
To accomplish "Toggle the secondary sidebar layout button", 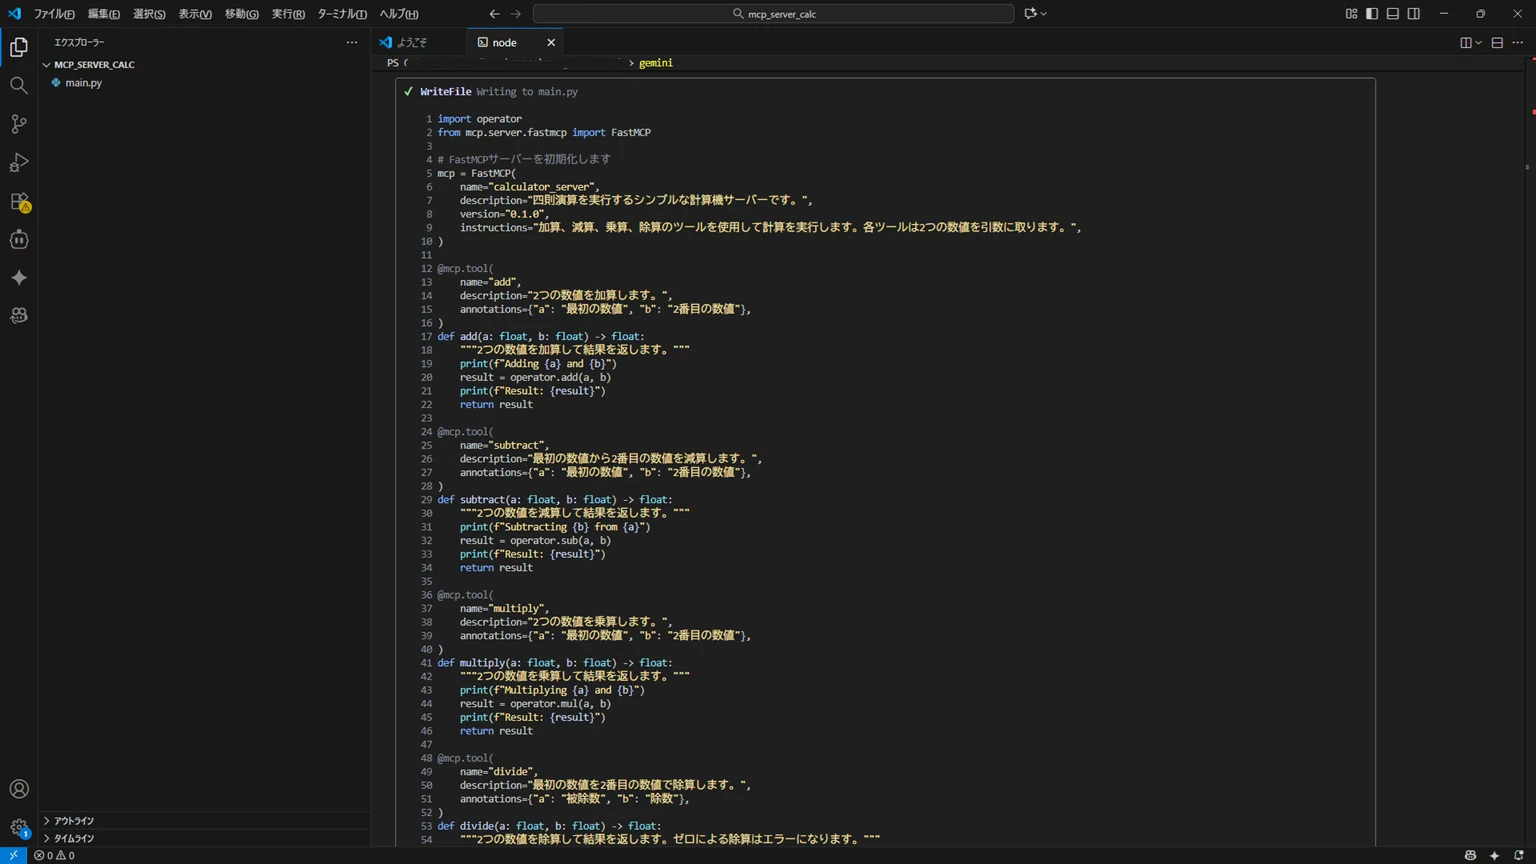I will click(1414, 14).
